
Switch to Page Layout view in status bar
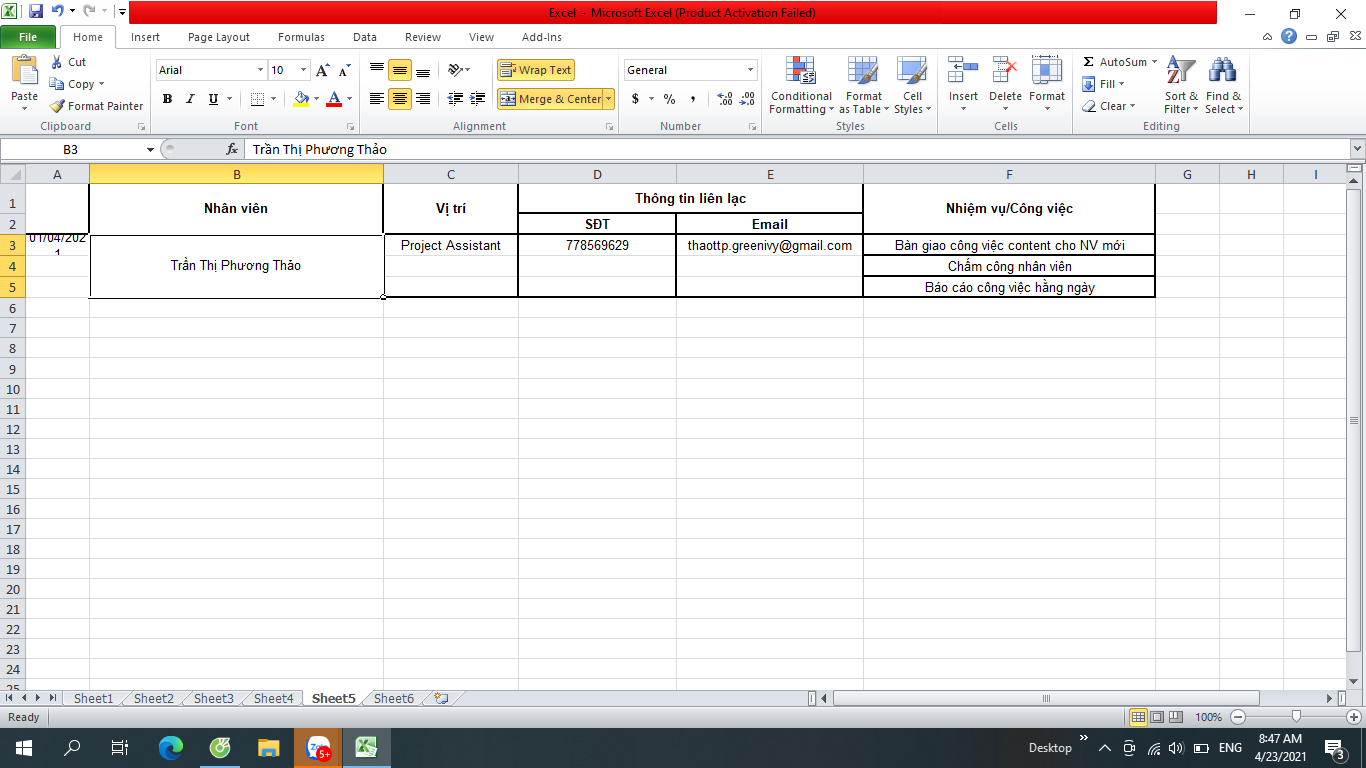point(1158,717)
